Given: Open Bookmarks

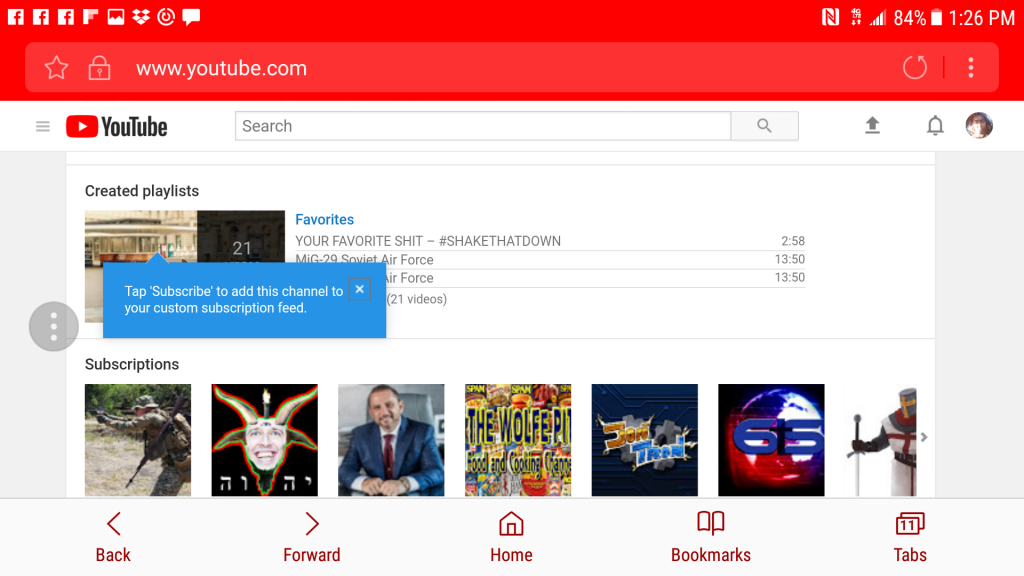Looking at the screenshot, I should [x=711, y=537].
